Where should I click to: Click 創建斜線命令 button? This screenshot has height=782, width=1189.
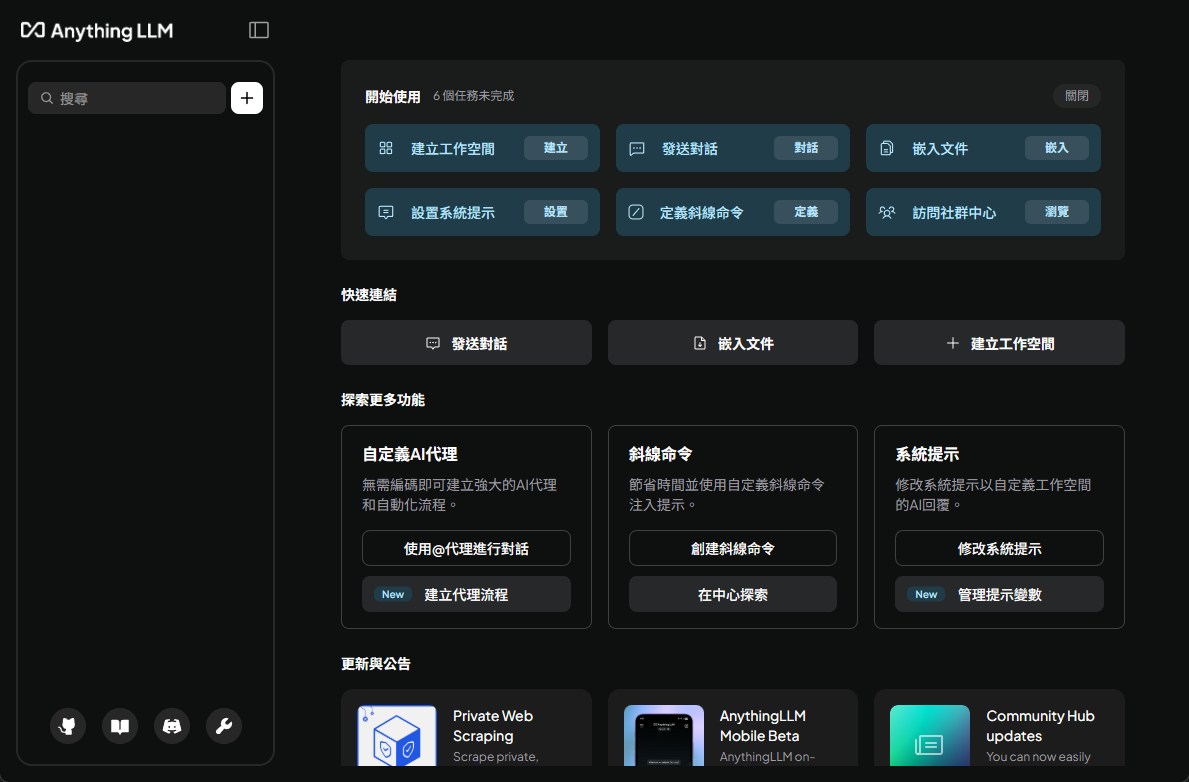click(733, 548)
